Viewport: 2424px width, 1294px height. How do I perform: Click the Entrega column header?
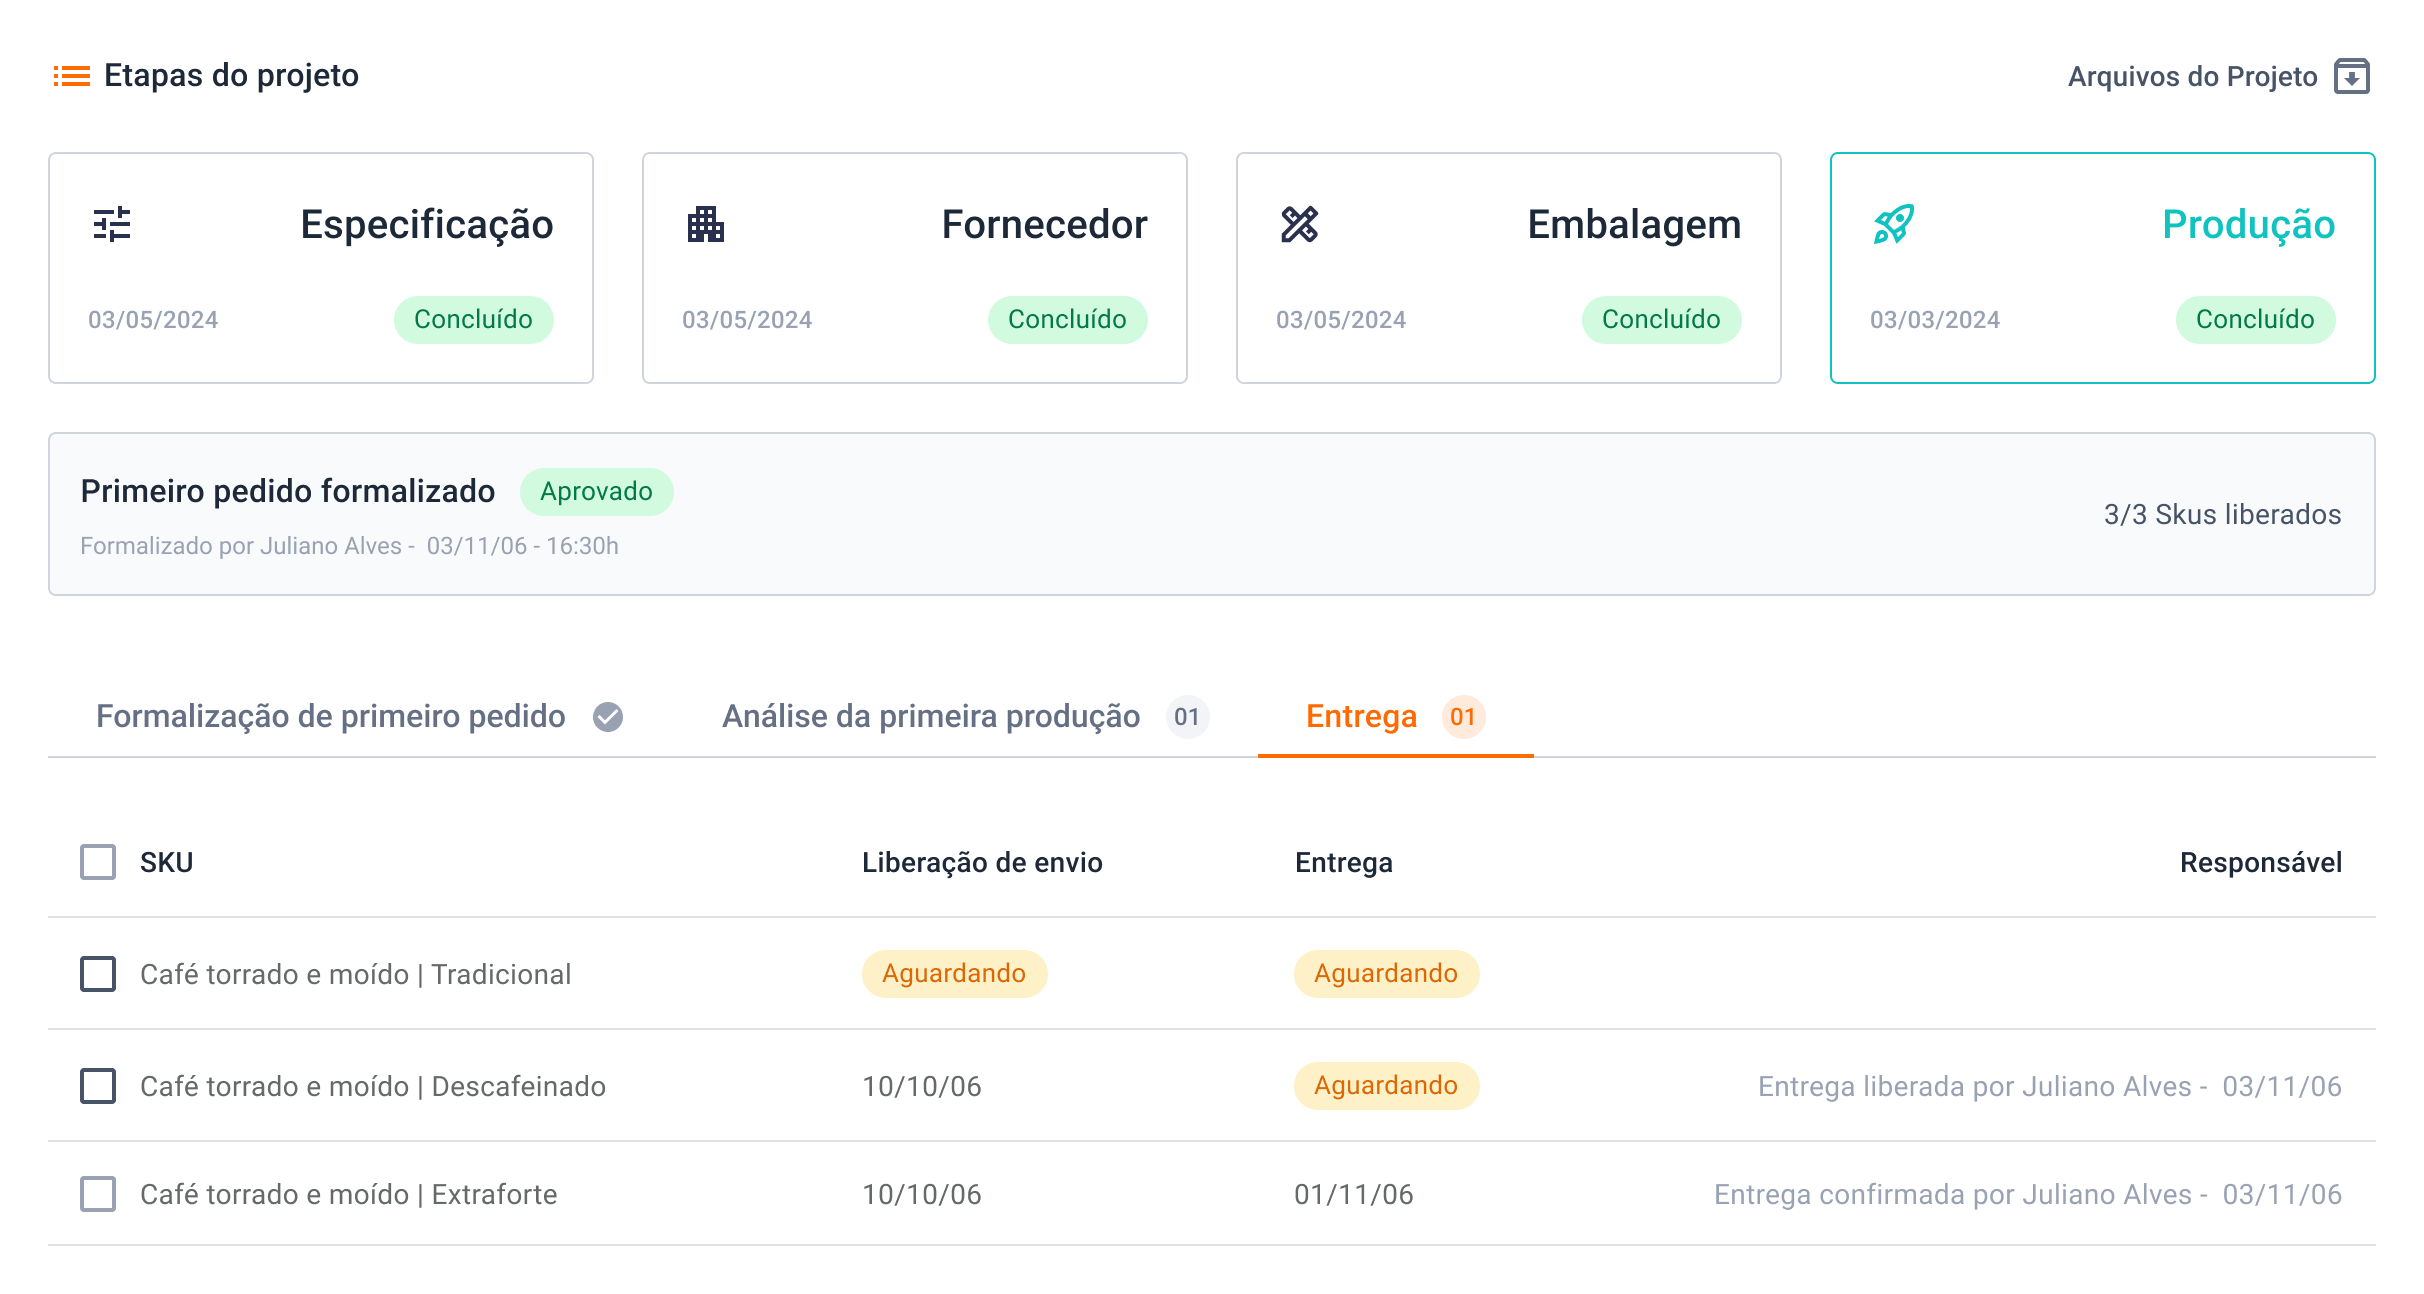(x=1344, y=863)
